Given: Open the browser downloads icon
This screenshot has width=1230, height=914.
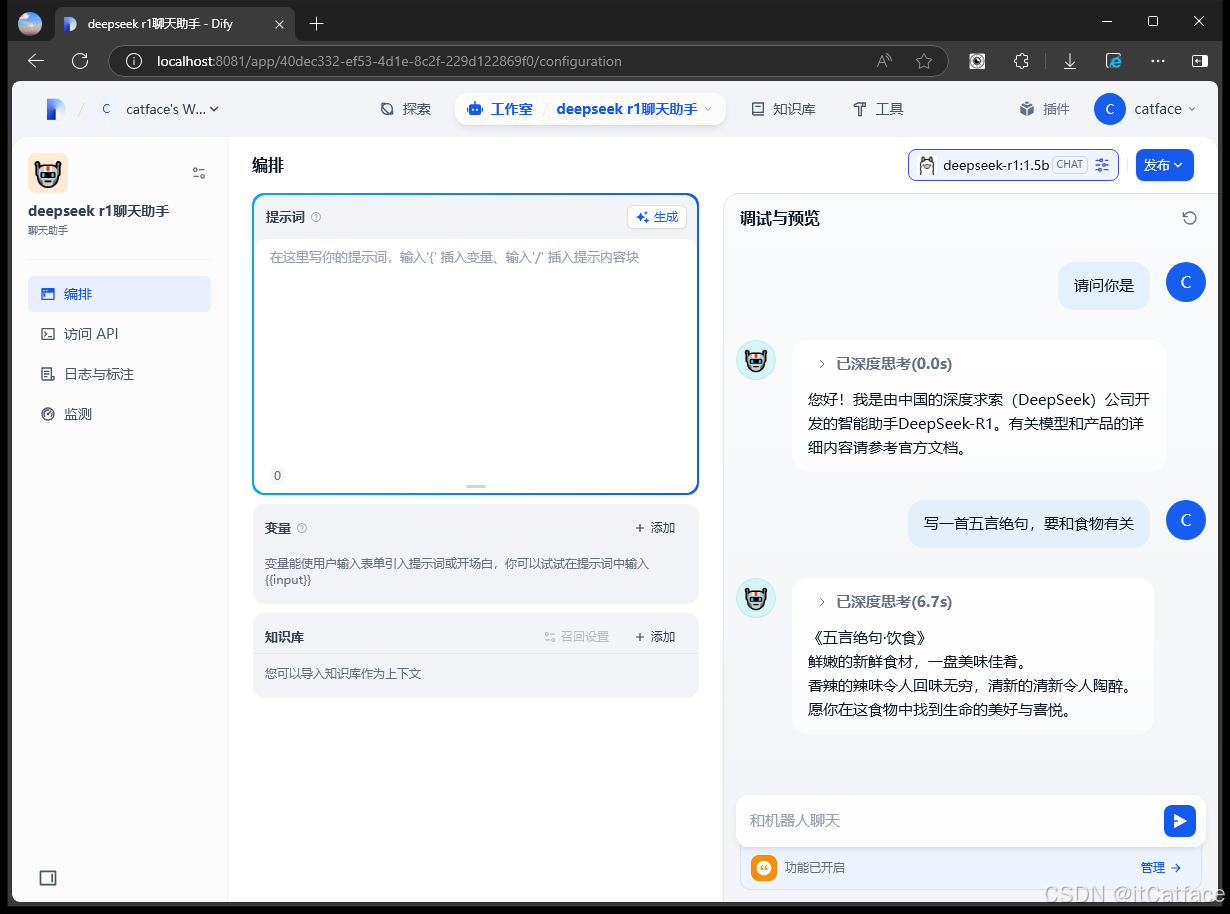Looking at the screenshot, I should coord(1069,61).
